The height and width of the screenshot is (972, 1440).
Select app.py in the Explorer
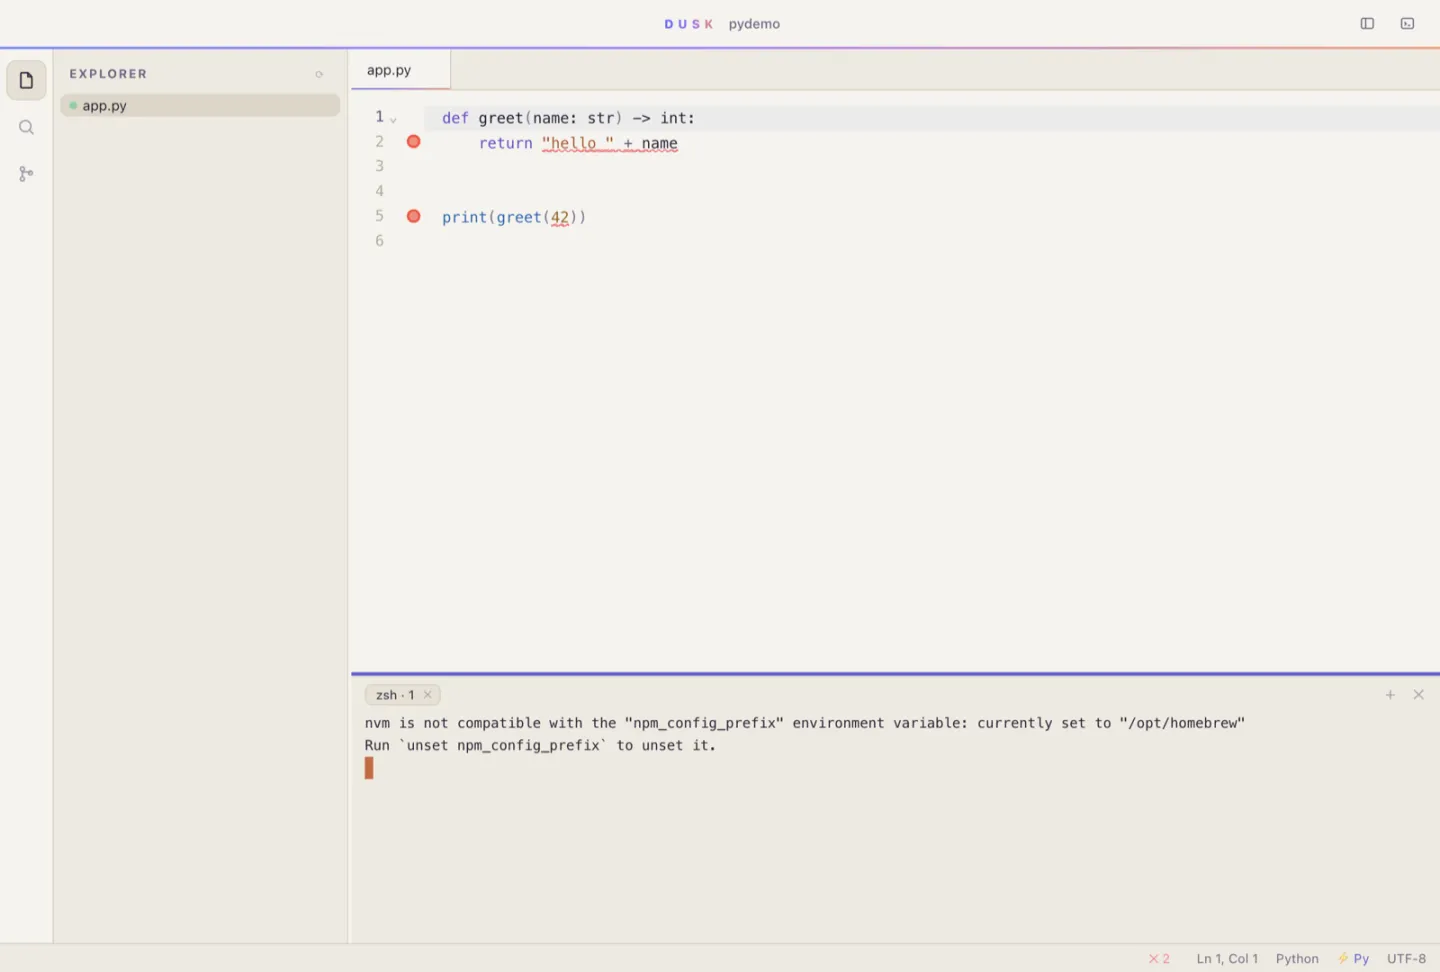(200, 105)
